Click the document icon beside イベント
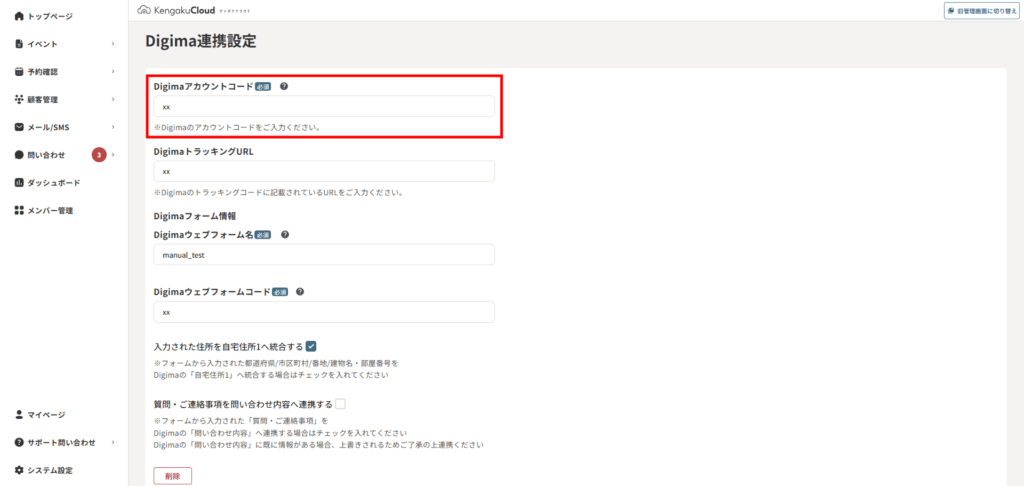The height and width of the screenshot is (486, 1024). [x=19, y=44]
